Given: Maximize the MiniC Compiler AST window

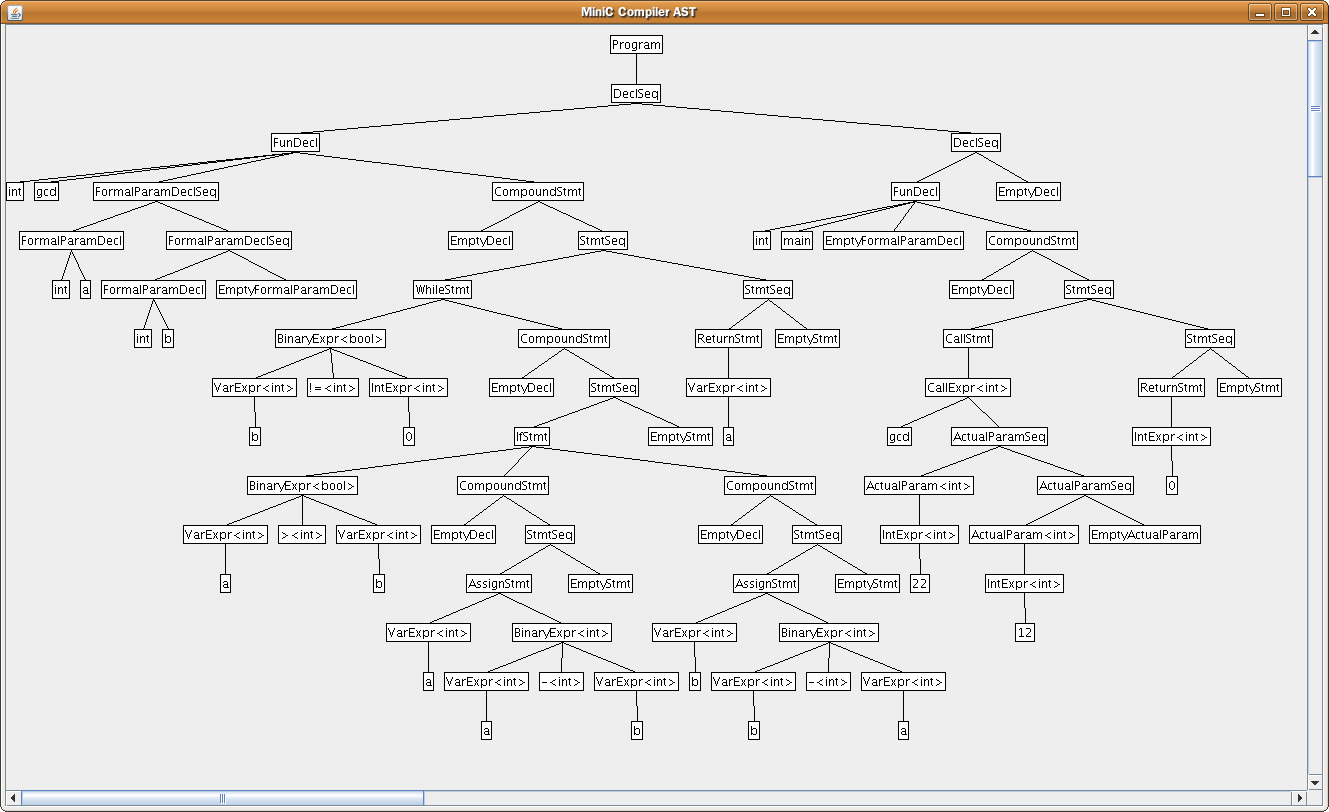Looking at the screenshot, I should 1286,12.
